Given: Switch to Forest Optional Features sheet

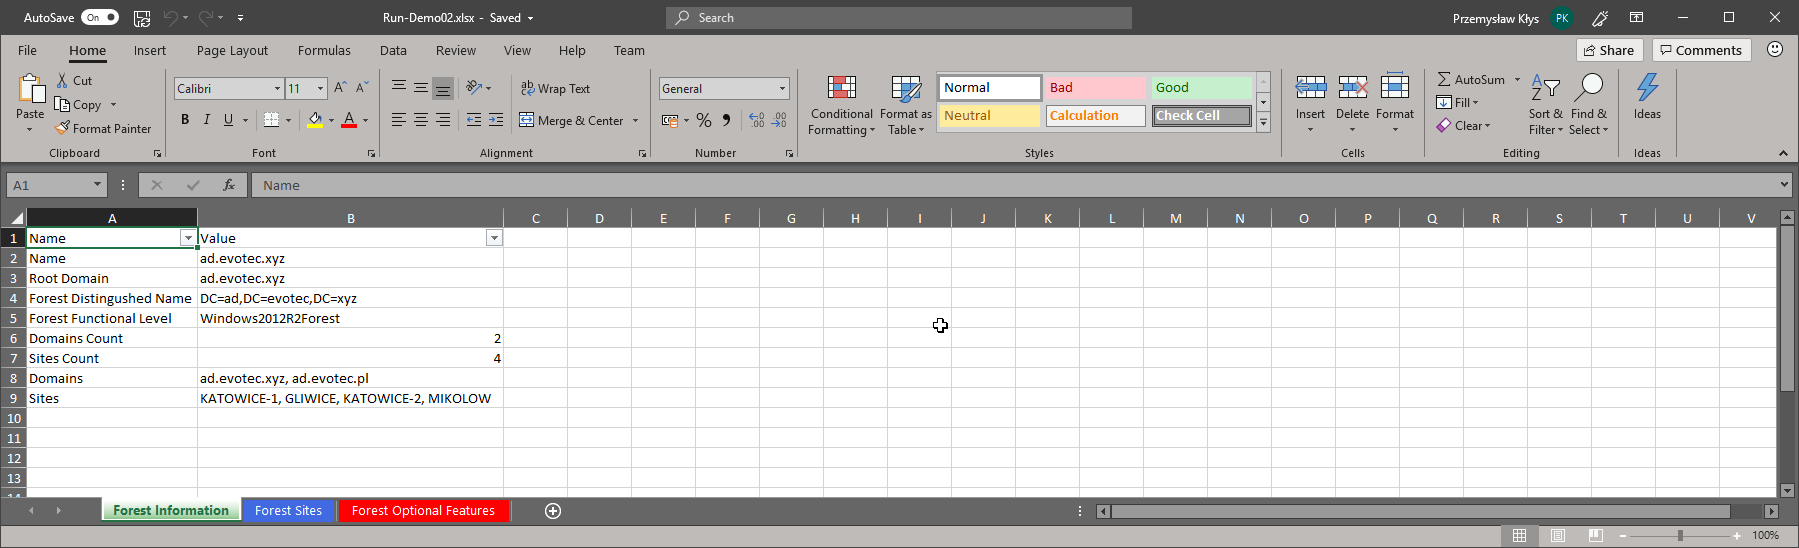Looking at the screenshot, I should pyautogui.click(x=423, y=511).
